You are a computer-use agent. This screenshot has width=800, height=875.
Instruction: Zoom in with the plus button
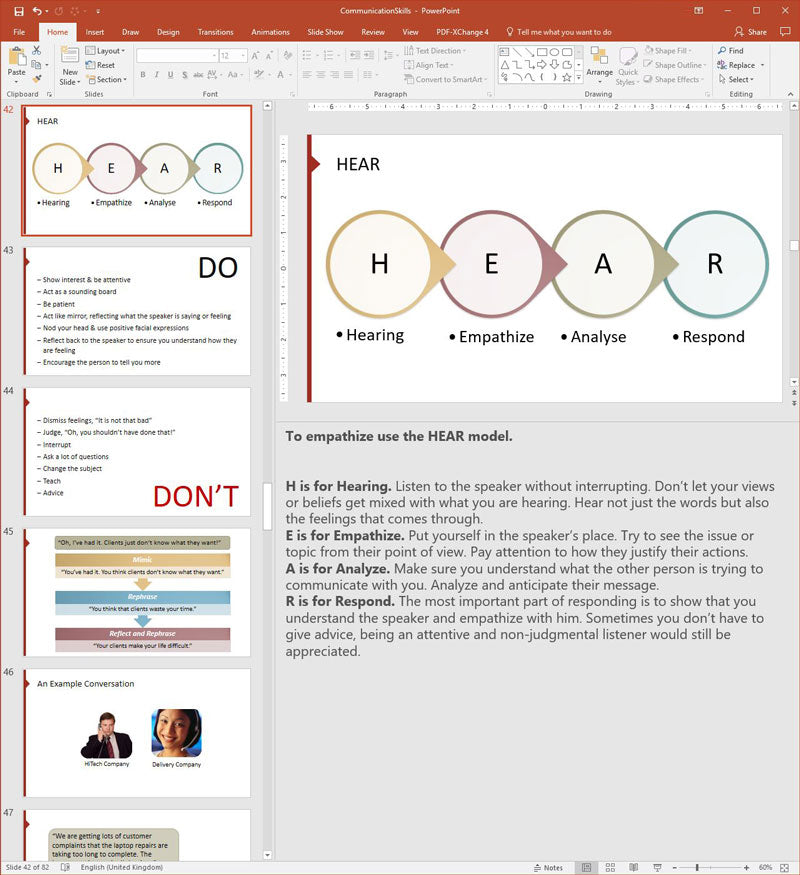(x=746, y=867)
